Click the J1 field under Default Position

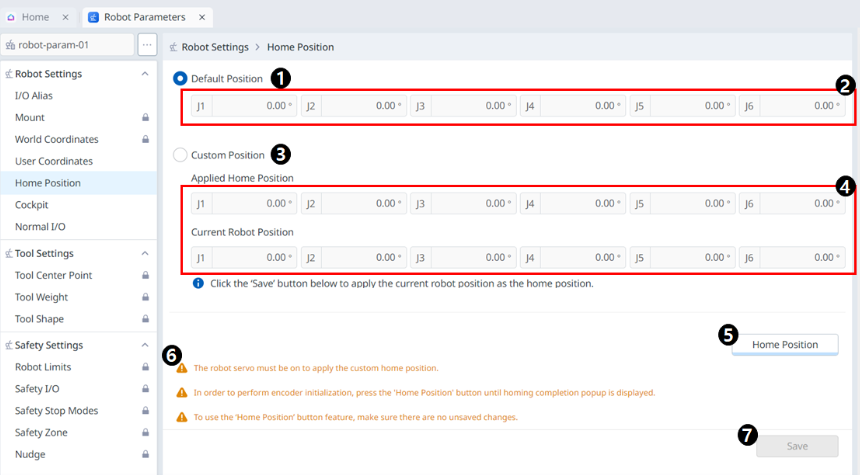[244, 106]
